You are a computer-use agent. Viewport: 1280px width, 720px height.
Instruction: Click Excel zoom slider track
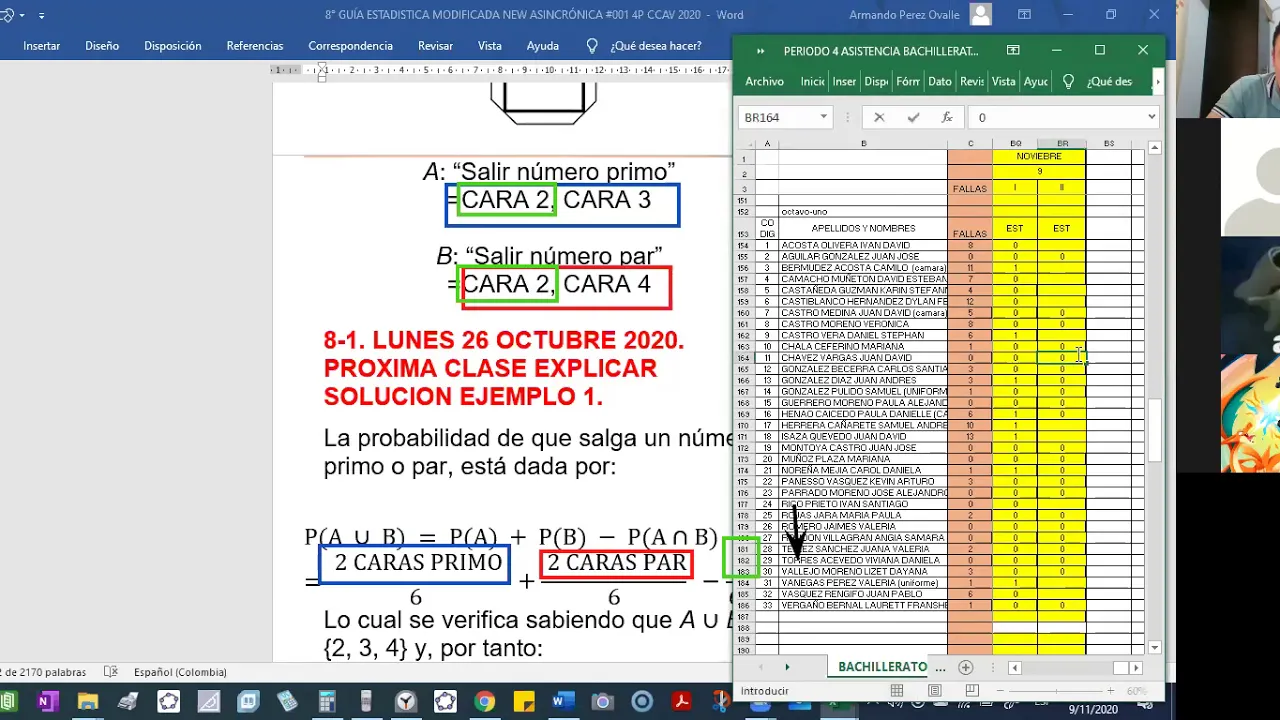1055,691
